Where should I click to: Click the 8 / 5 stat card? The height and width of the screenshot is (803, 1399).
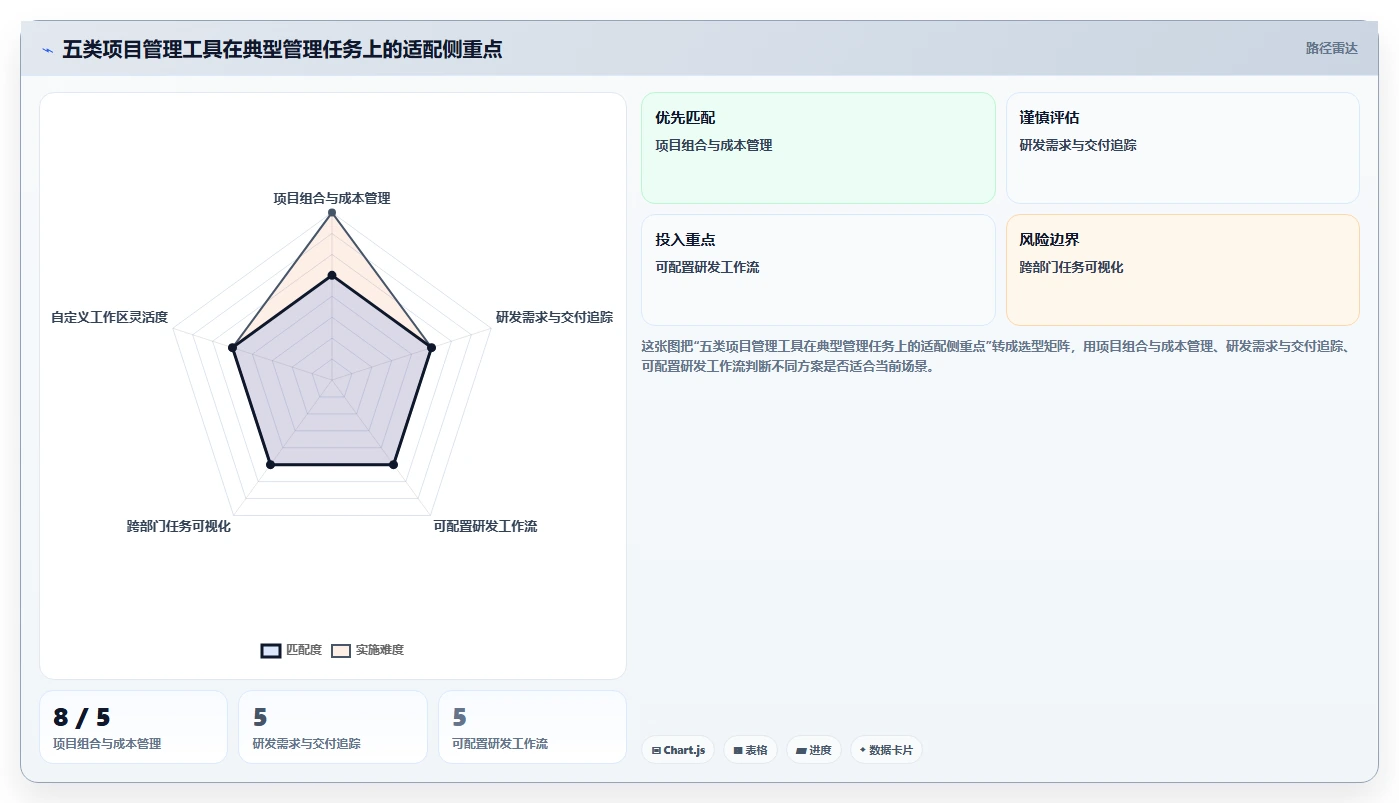(x=133, y=727)
